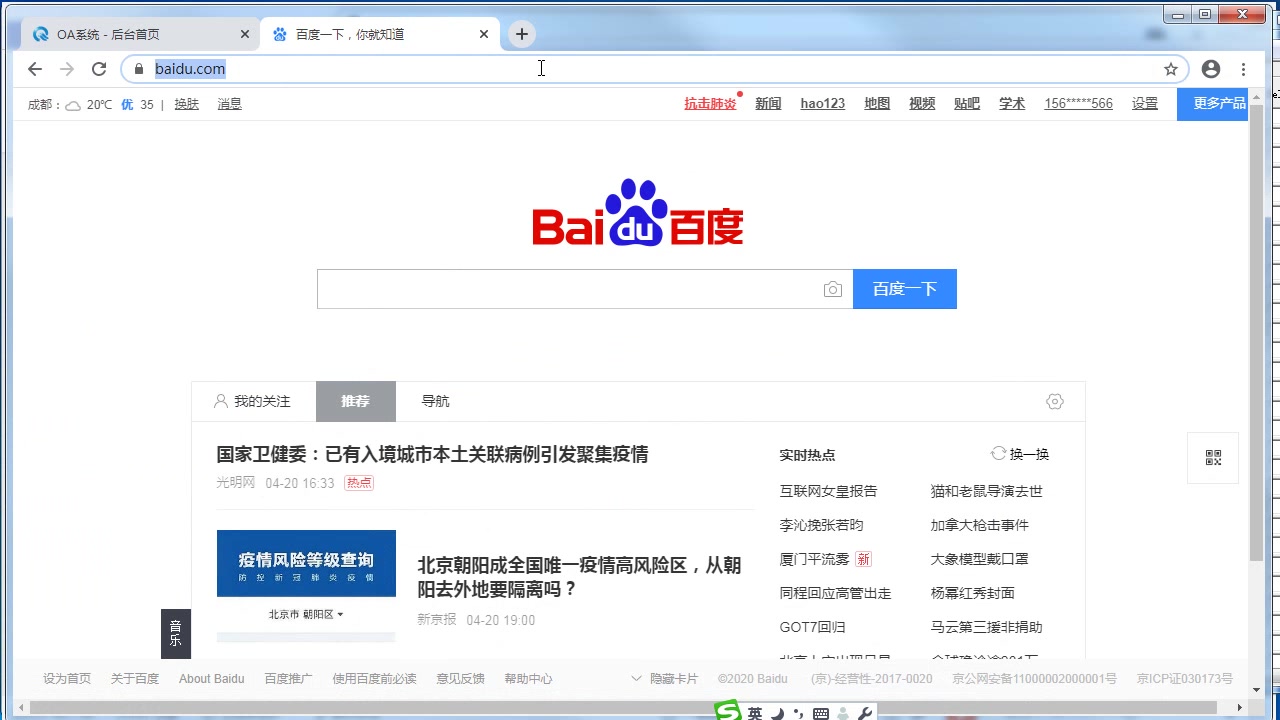Click inside the Baidu search box
1280x720 pixels.
pyautogui.click(x=570, y=289)
